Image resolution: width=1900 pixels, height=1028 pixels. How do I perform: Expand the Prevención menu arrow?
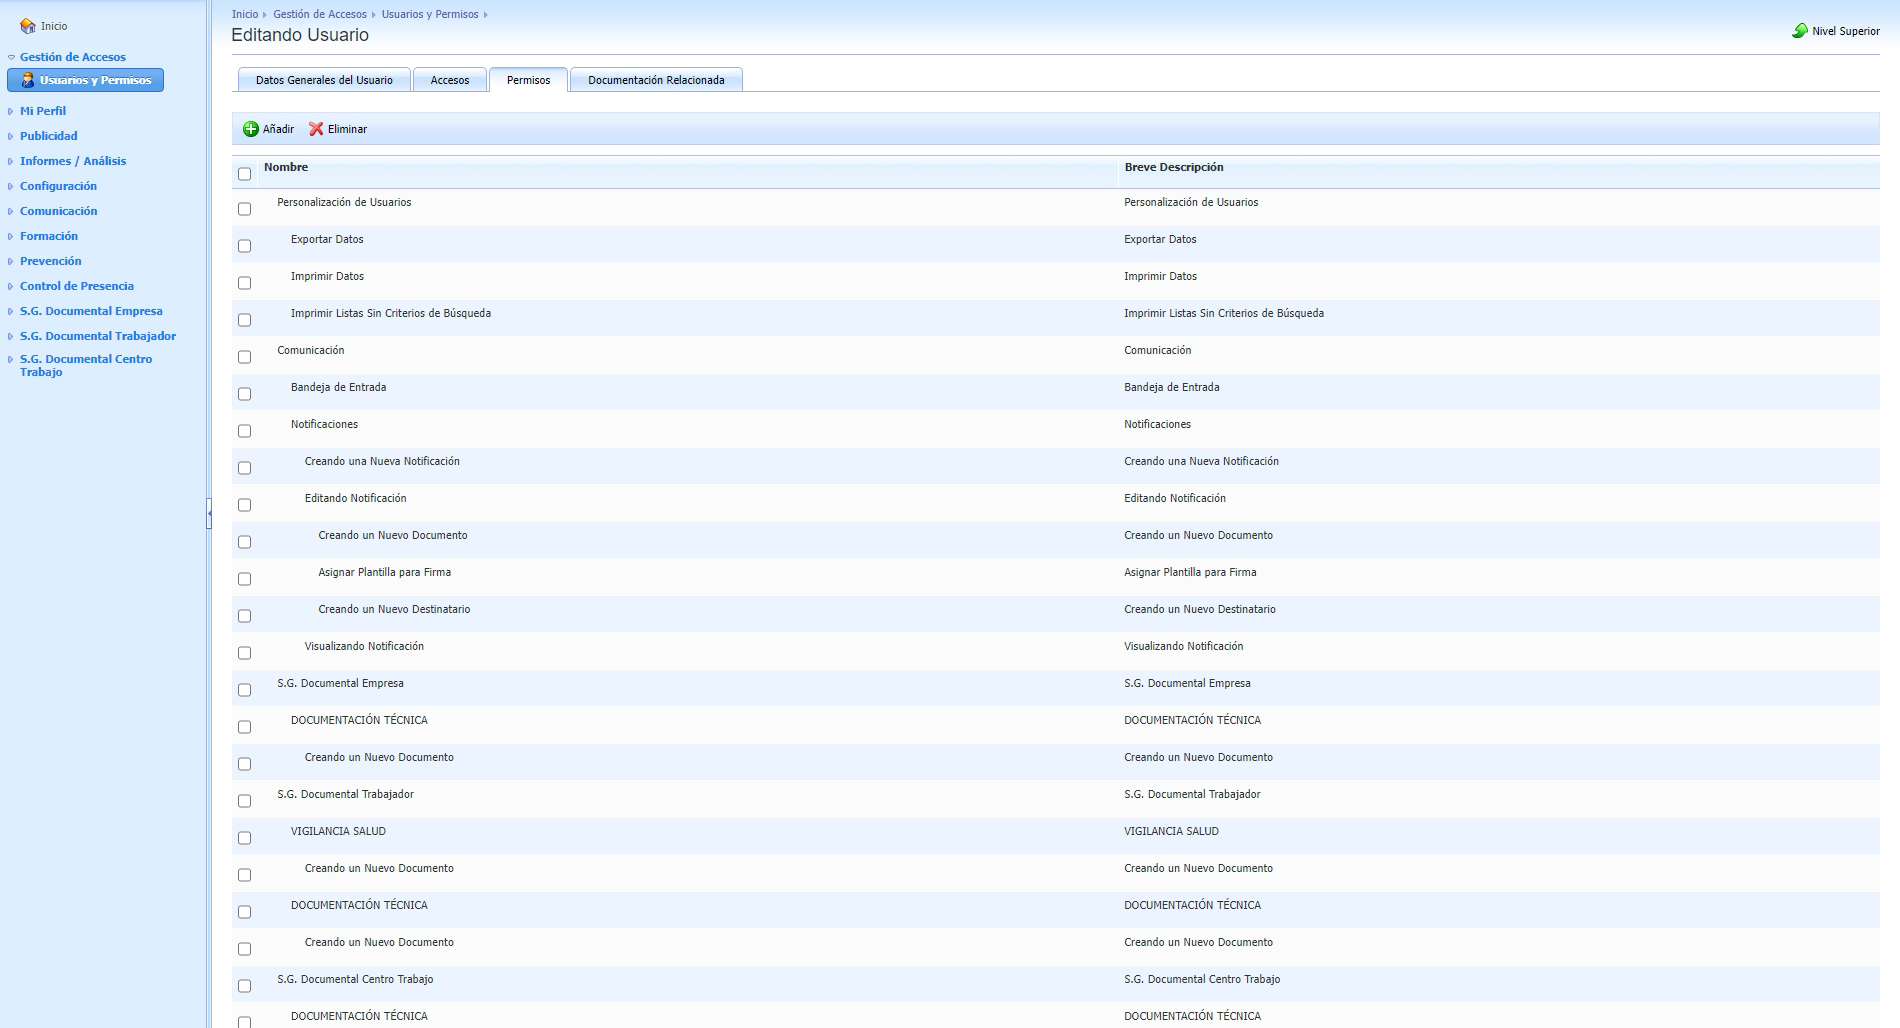(x=11, y=261)
